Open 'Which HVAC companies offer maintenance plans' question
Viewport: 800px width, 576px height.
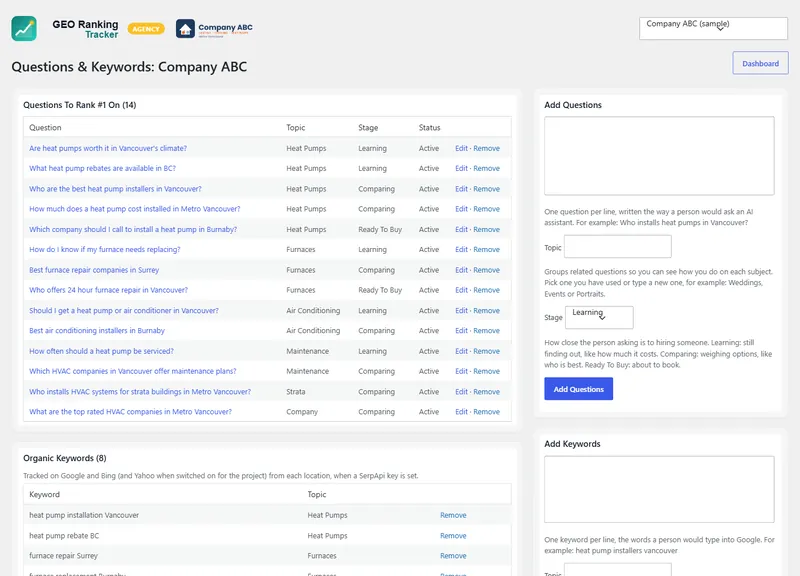[x=133, y=371]
